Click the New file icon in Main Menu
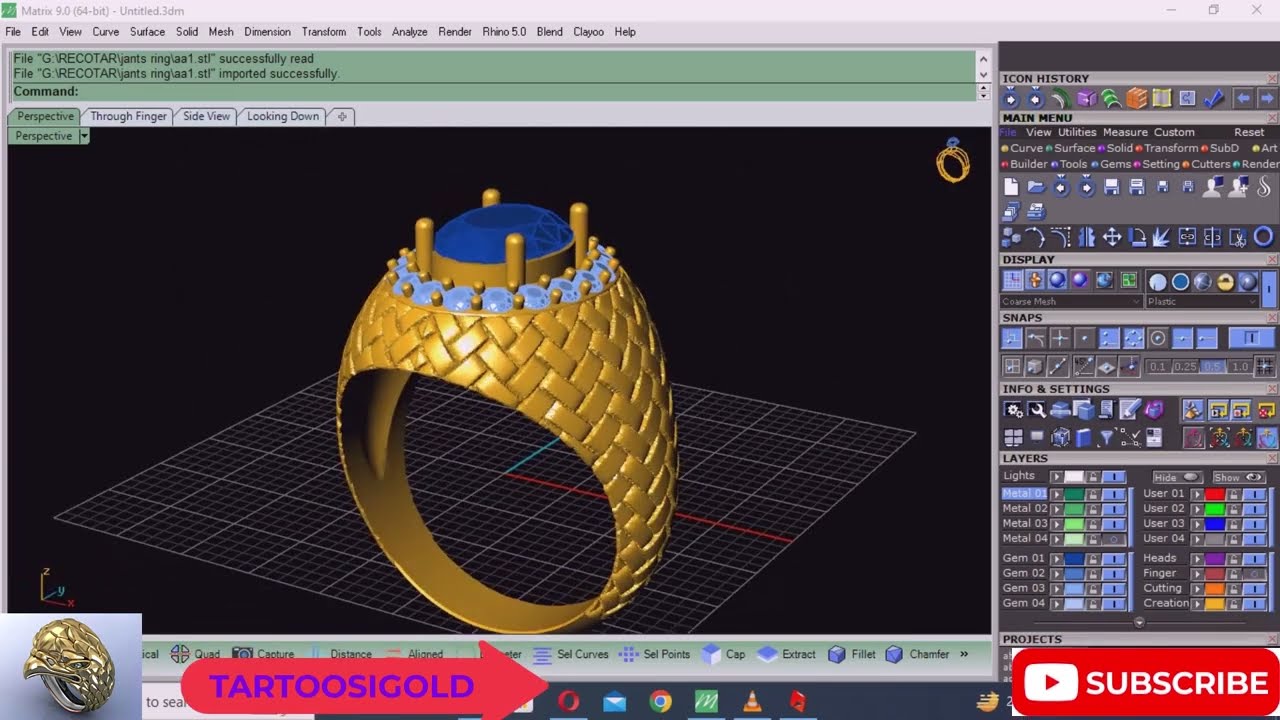Screen dimensions: 1280x720 (1011, 186)
